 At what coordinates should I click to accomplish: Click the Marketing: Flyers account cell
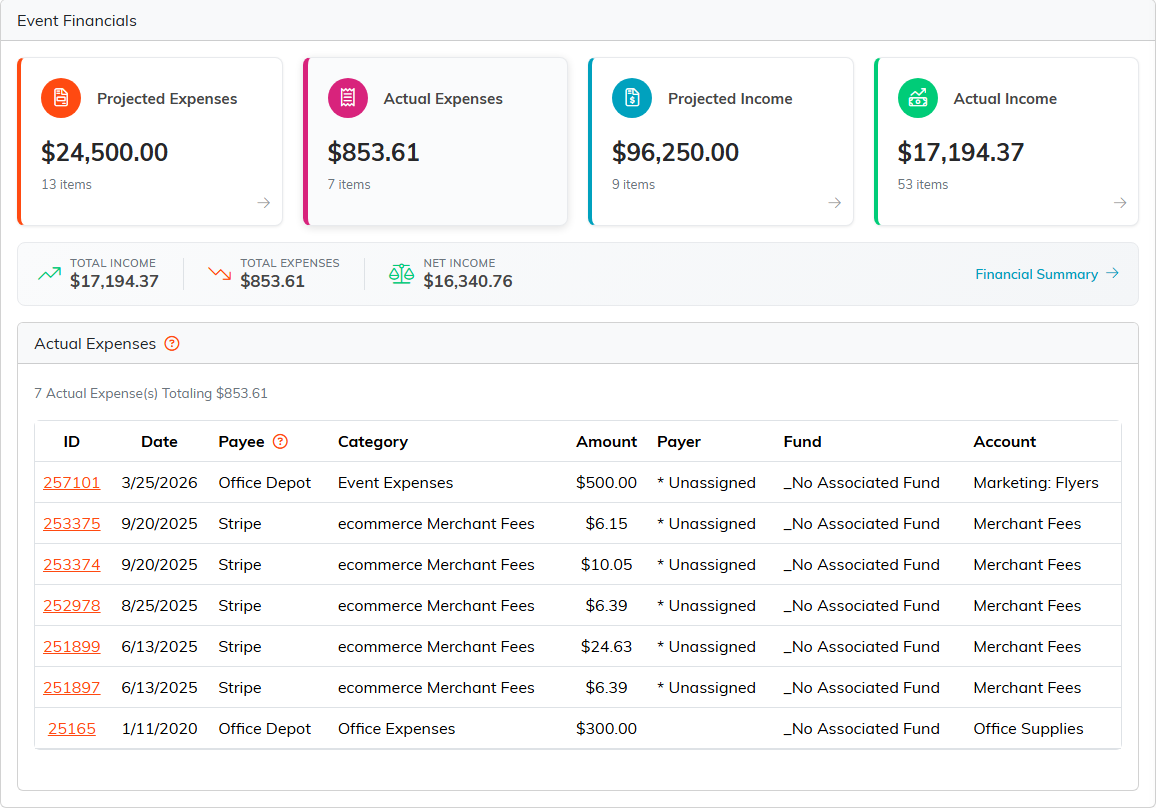[1035, 483]
